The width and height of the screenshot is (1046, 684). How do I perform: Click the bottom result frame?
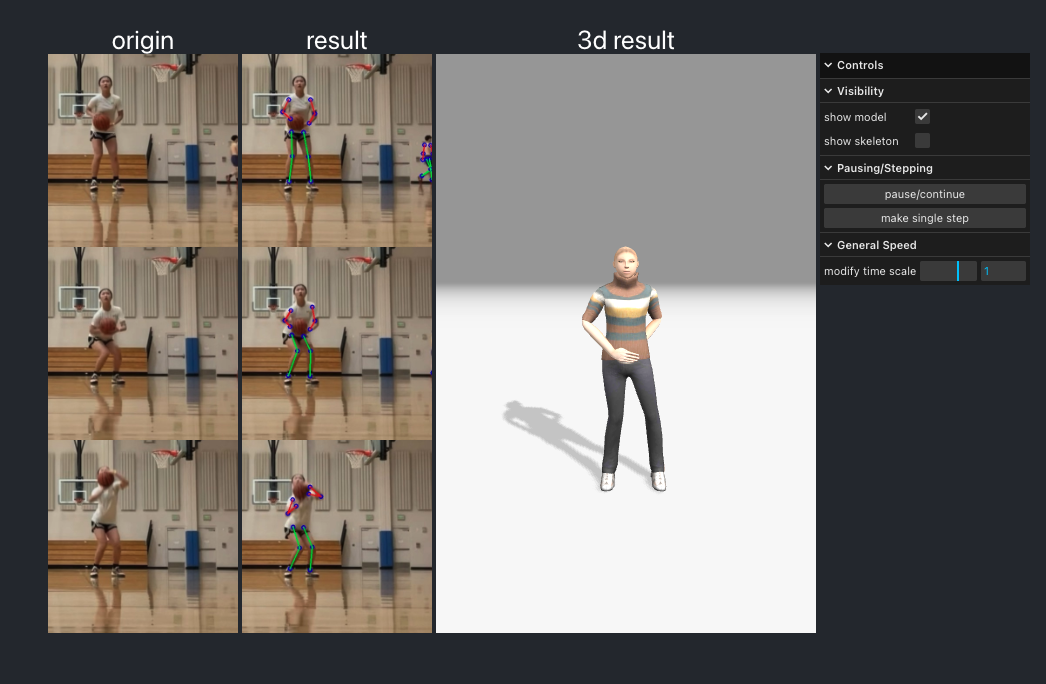click(x=336, y=535)
